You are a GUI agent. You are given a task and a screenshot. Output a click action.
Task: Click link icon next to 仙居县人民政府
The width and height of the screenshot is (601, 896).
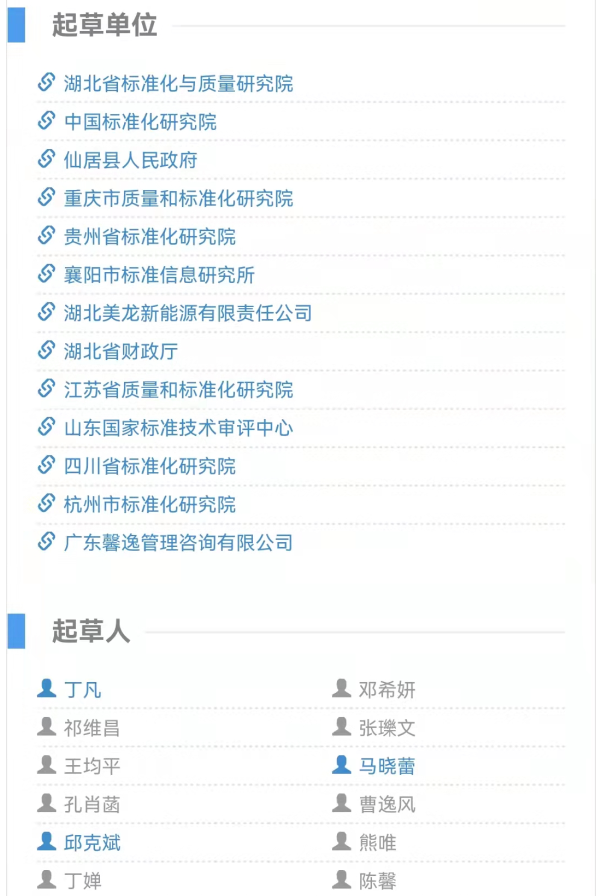(x=46, y=159)
